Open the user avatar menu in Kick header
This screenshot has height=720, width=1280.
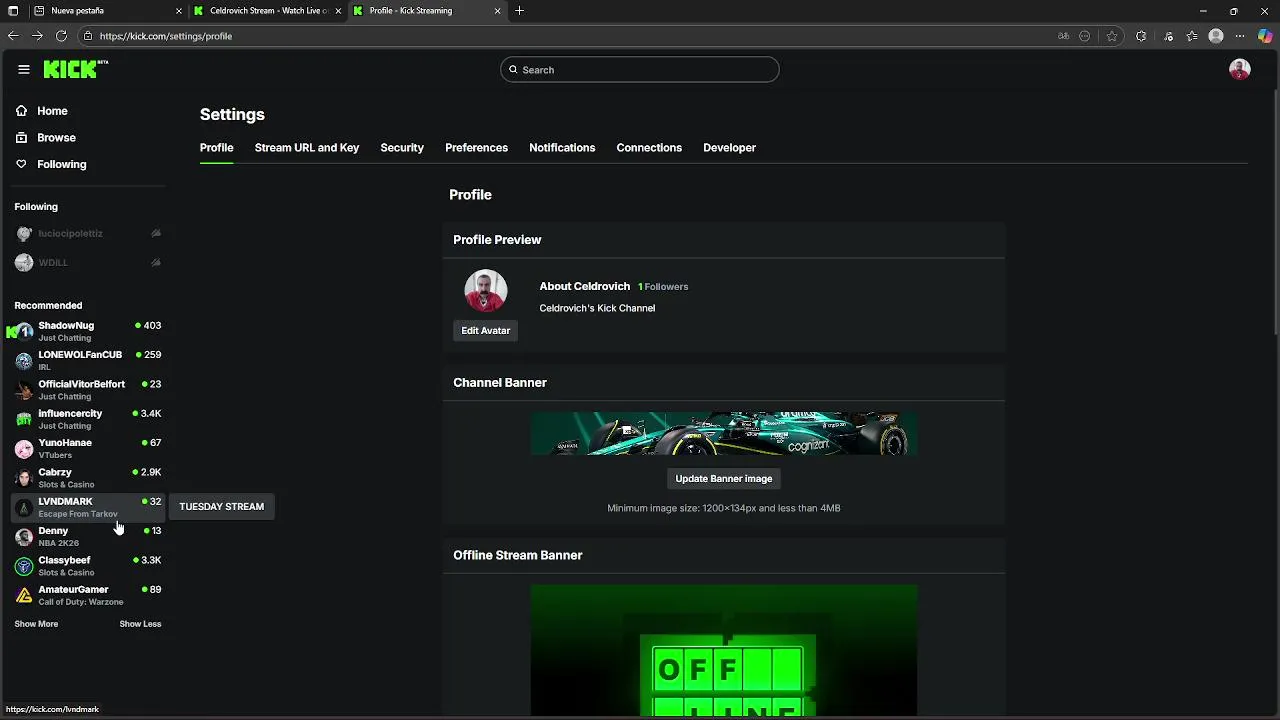click(1239, 69)
